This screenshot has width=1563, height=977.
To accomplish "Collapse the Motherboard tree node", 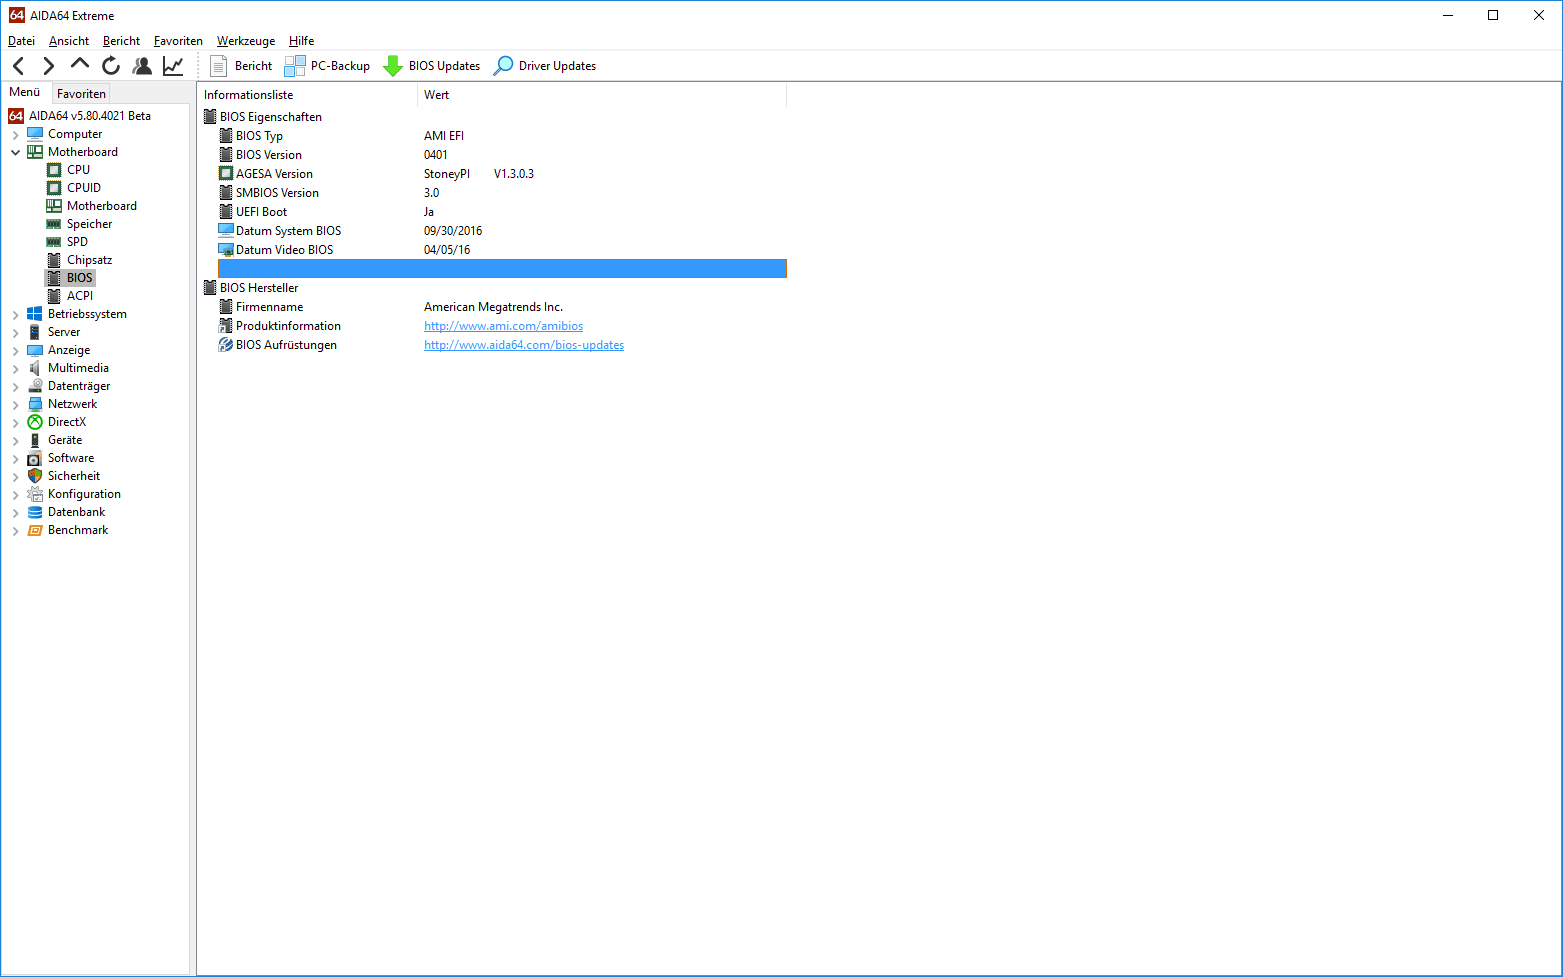I will 16,153.
